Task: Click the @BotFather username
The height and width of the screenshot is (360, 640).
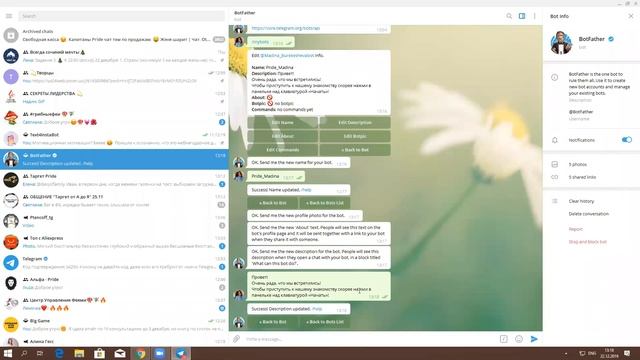Action: click(581, 111)
